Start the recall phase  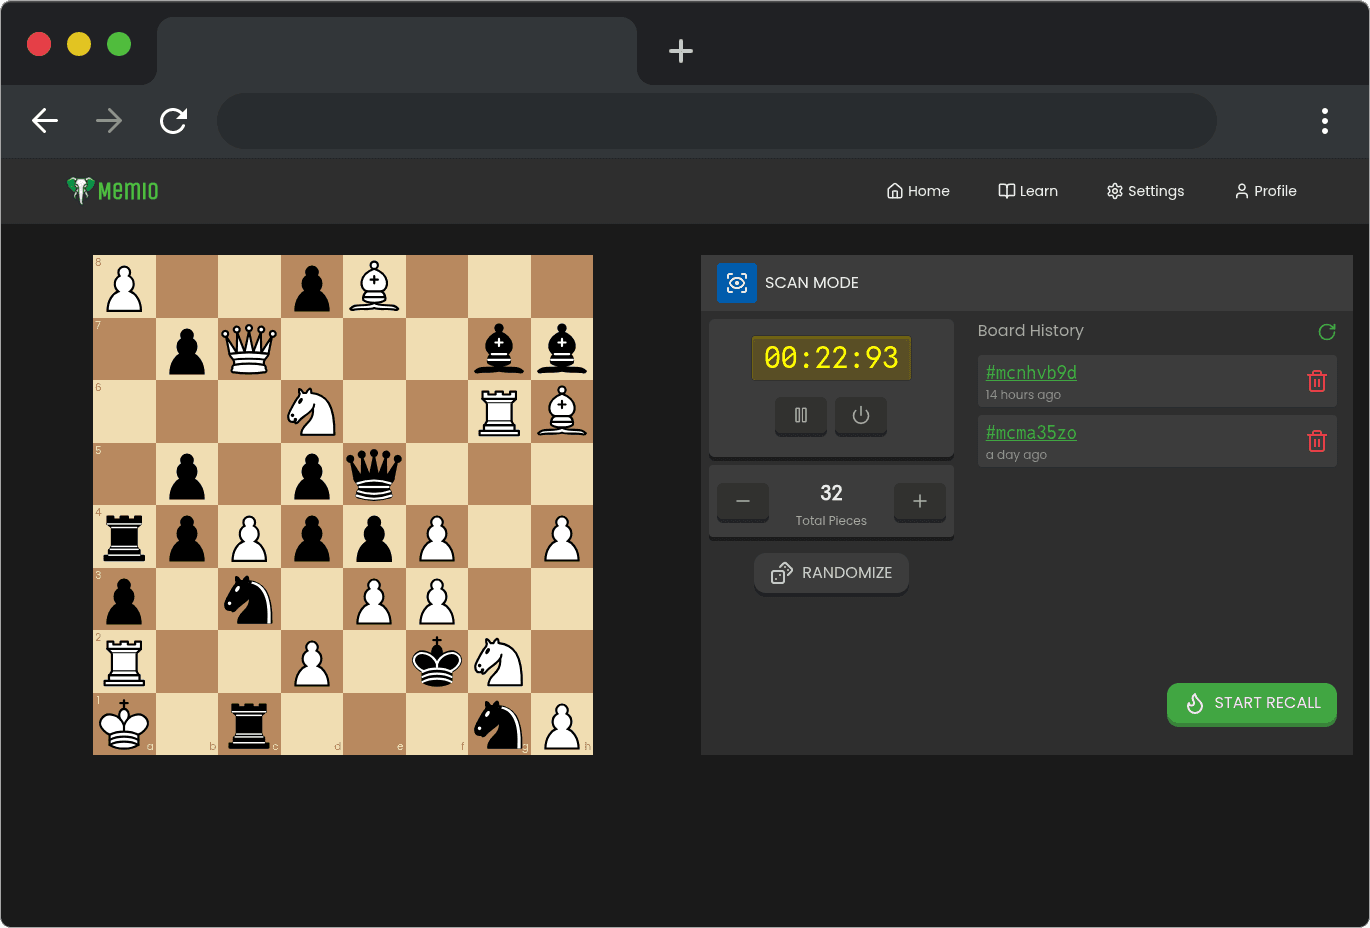pyautogui.click(x=1251, y=703)
